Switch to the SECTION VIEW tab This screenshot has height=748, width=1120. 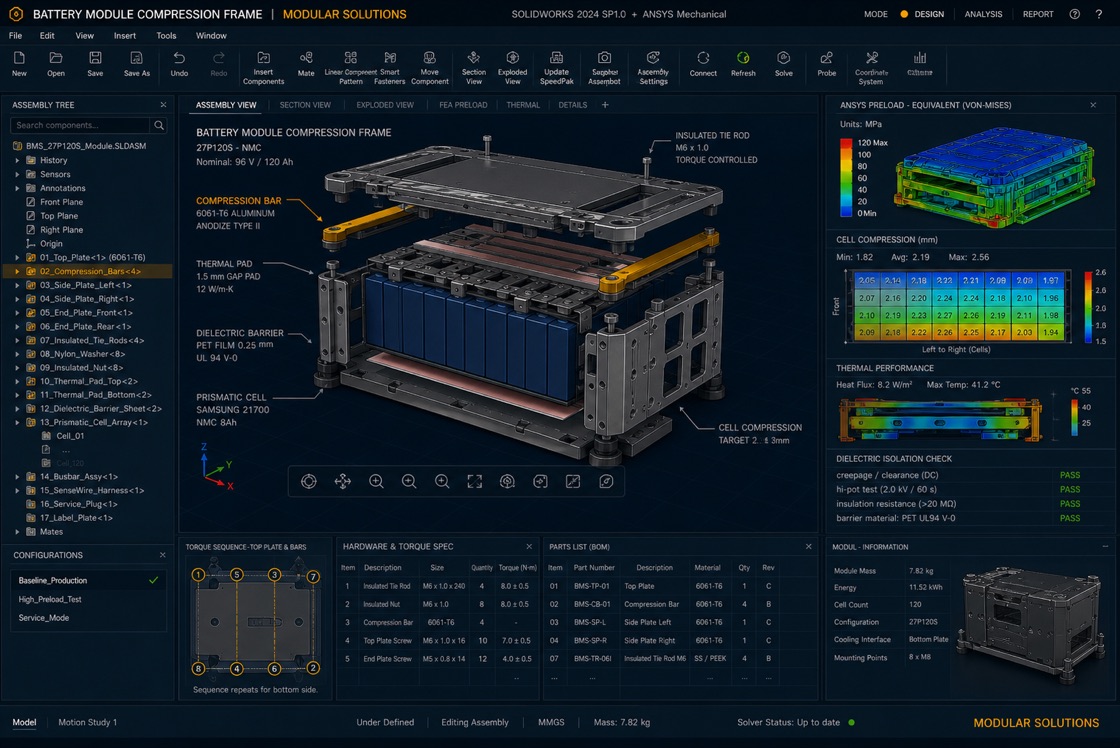point(305,105)
